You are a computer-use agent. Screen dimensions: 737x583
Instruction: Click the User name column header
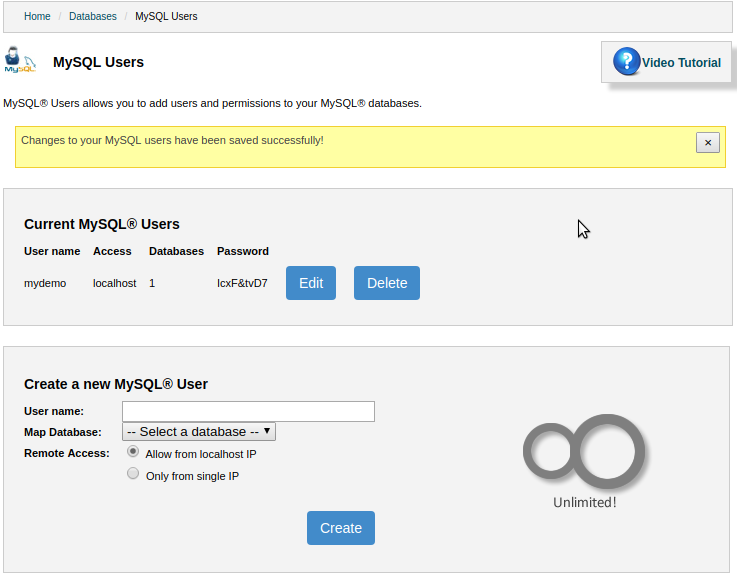point(52,252)
